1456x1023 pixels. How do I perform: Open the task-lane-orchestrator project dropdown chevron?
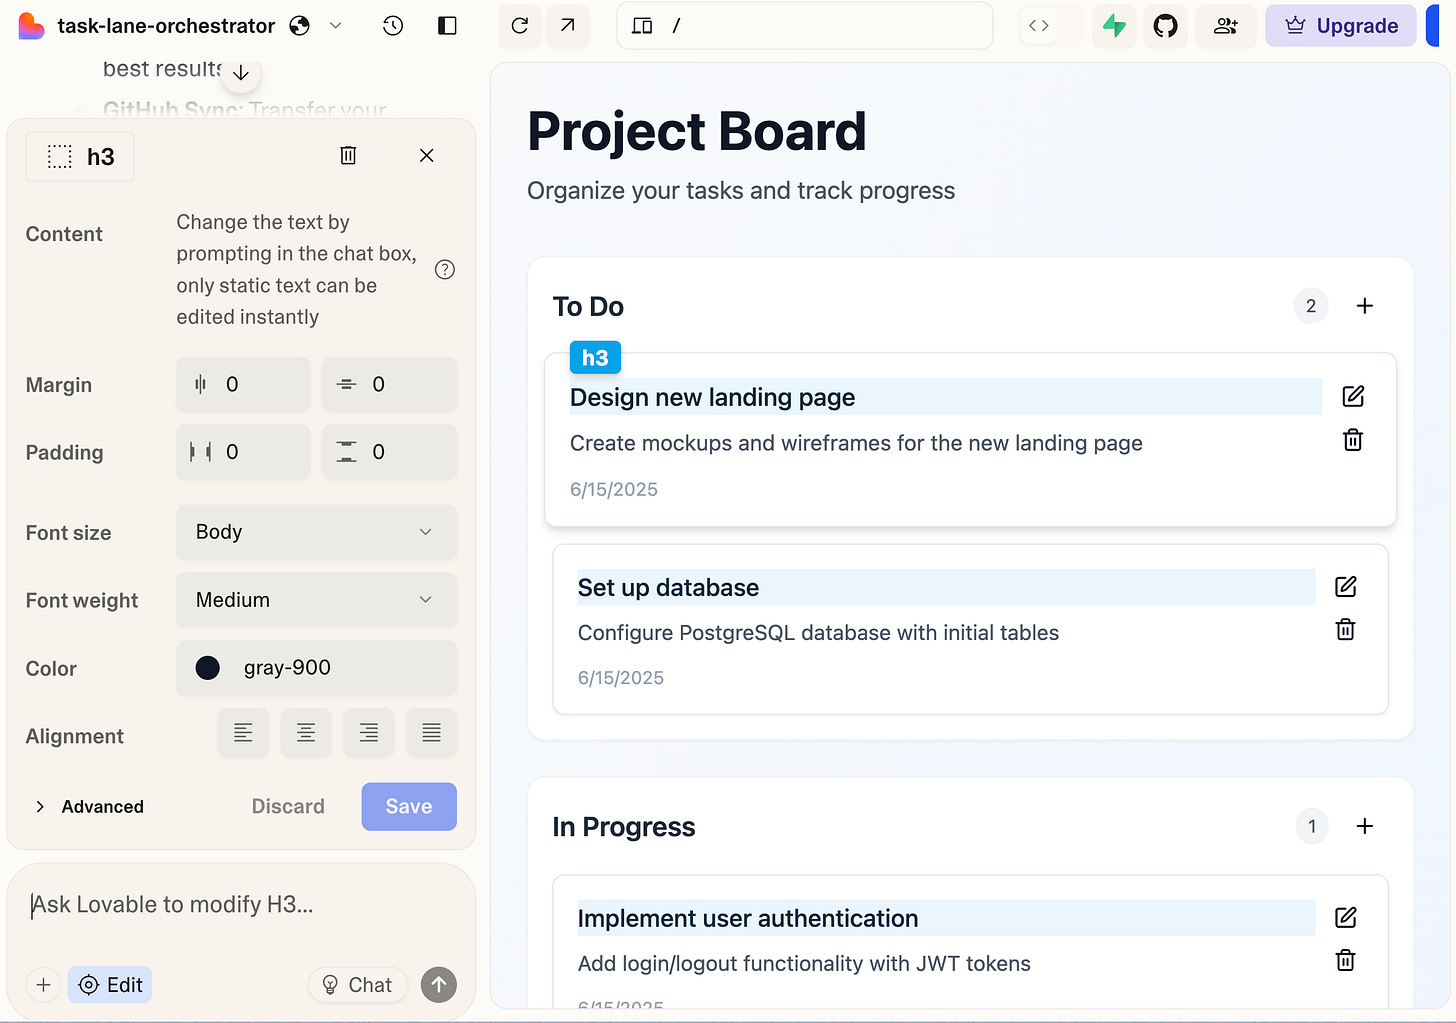pyautogui.click(x=336, y=26)
